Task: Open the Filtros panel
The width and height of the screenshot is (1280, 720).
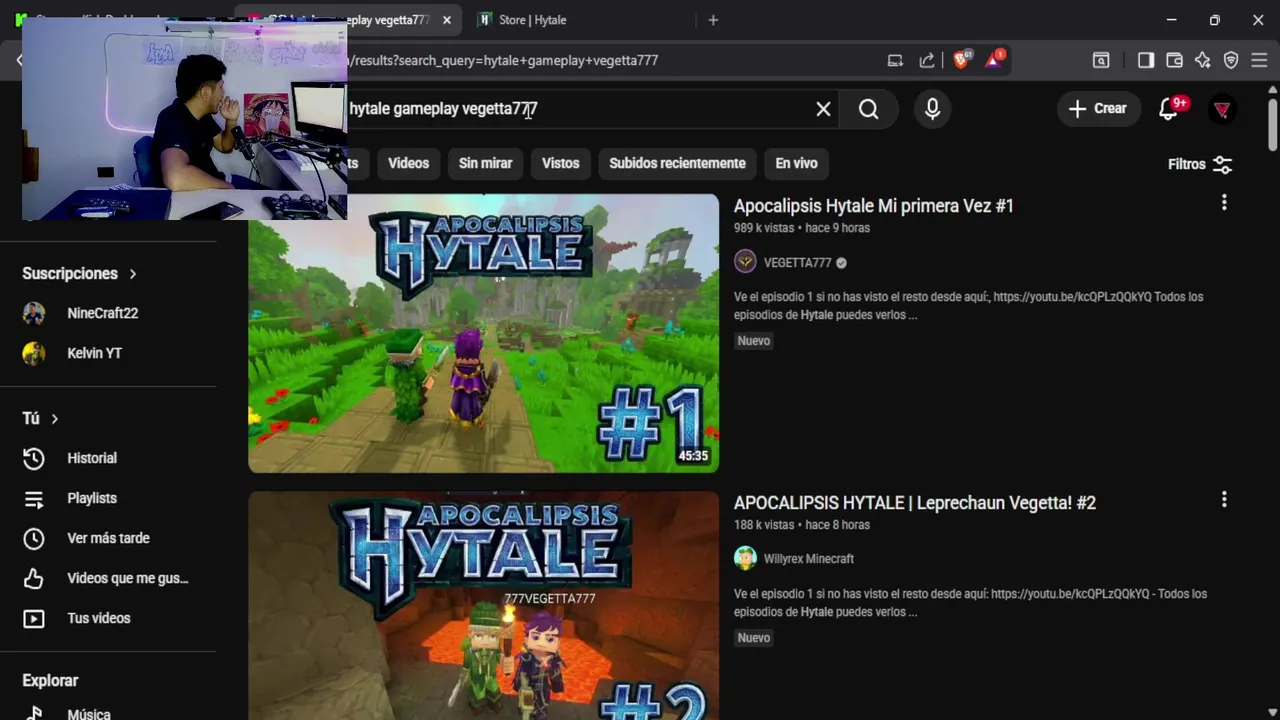Action: 1200,164
